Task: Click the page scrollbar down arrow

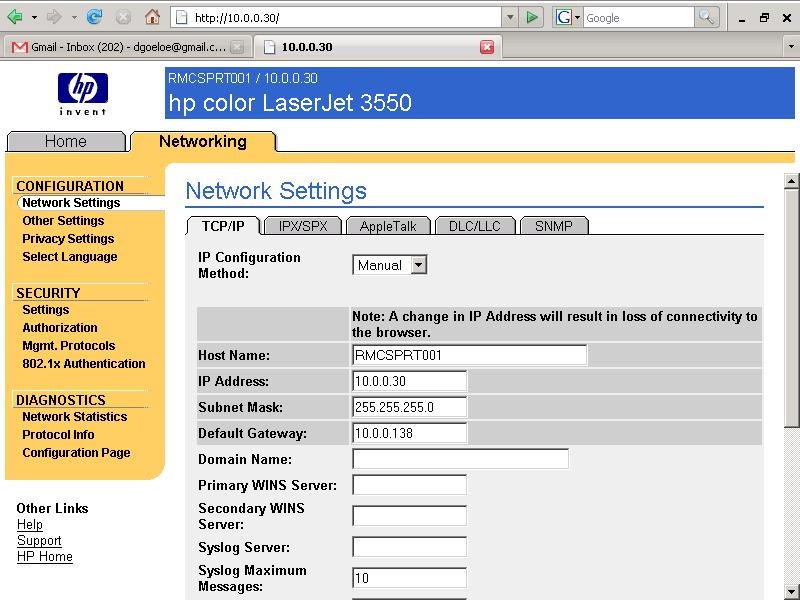Action: [791, 591]
